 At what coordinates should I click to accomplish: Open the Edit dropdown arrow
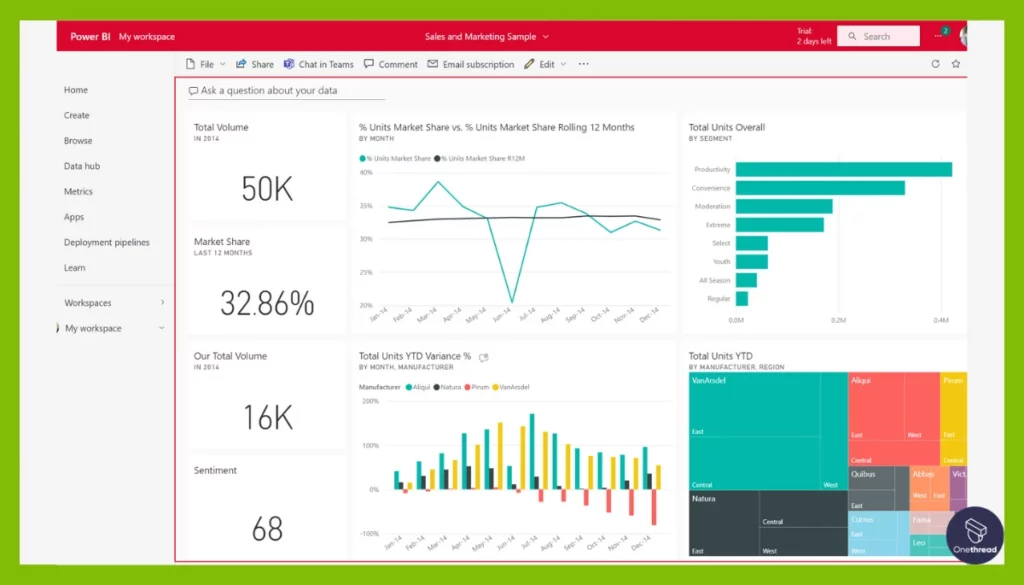pyautogui.click(x=563, y=64)
